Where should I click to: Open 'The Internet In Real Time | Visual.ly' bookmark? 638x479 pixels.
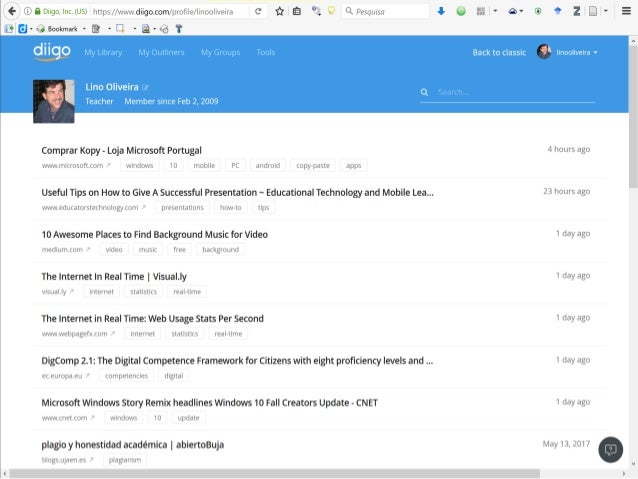click(x=114, y=277)
